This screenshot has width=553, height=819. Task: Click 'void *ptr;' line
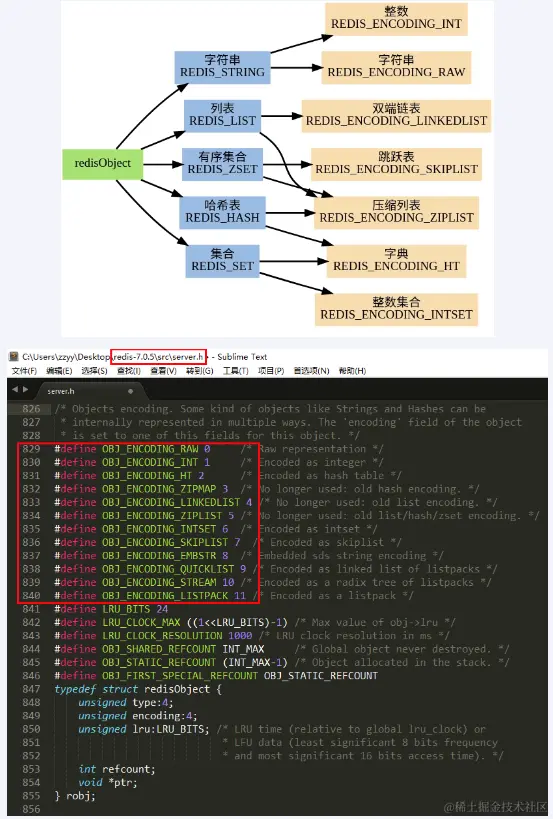tap(108, 782)
